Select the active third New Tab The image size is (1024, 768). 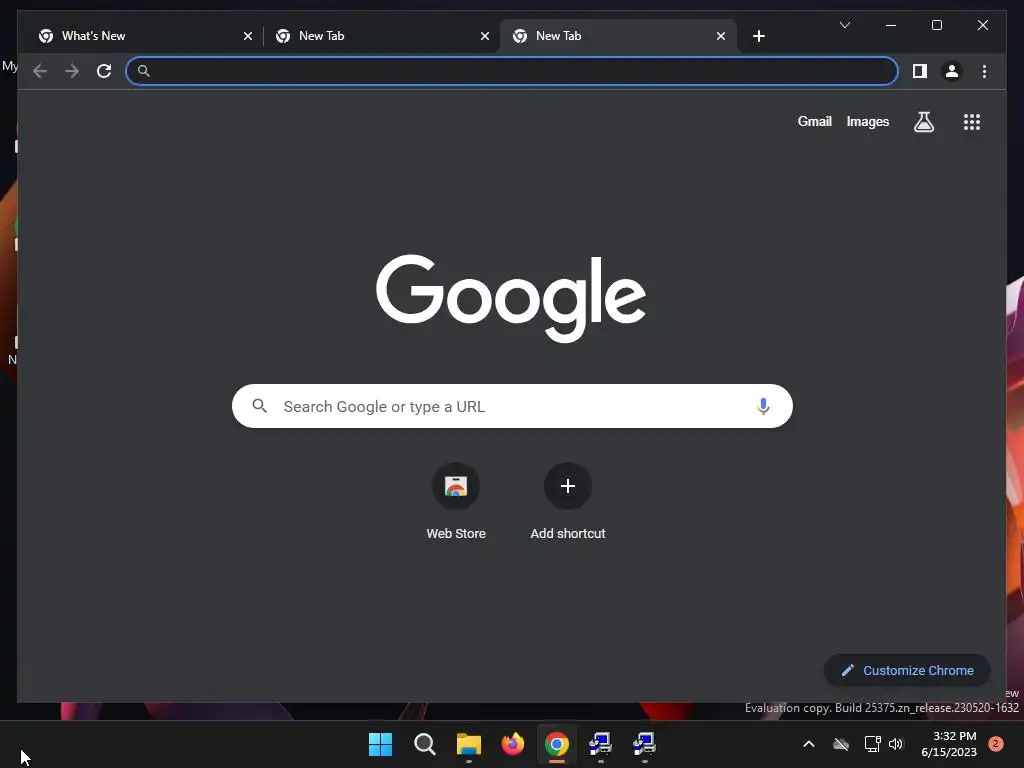click(618, 36)
